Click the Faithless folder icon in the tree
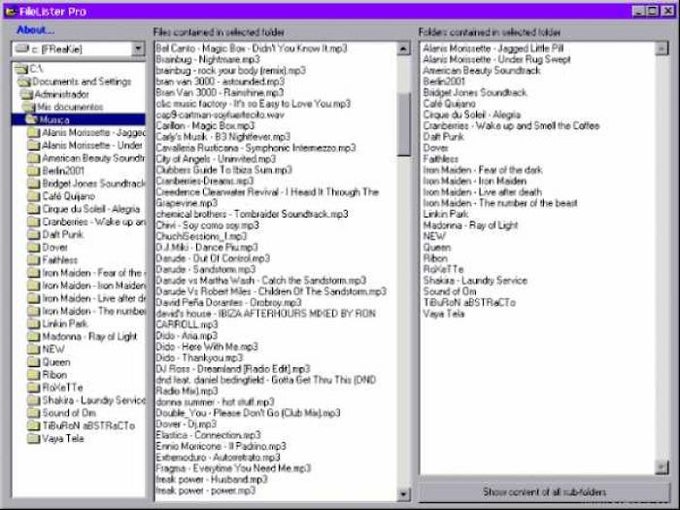Viewport: 680px width, 510px height. [x=33, y=260]
